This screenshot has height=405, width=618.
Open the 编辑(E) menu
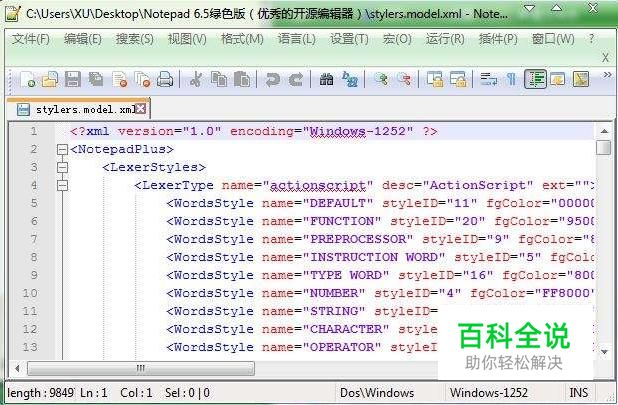tap(83, 39)
